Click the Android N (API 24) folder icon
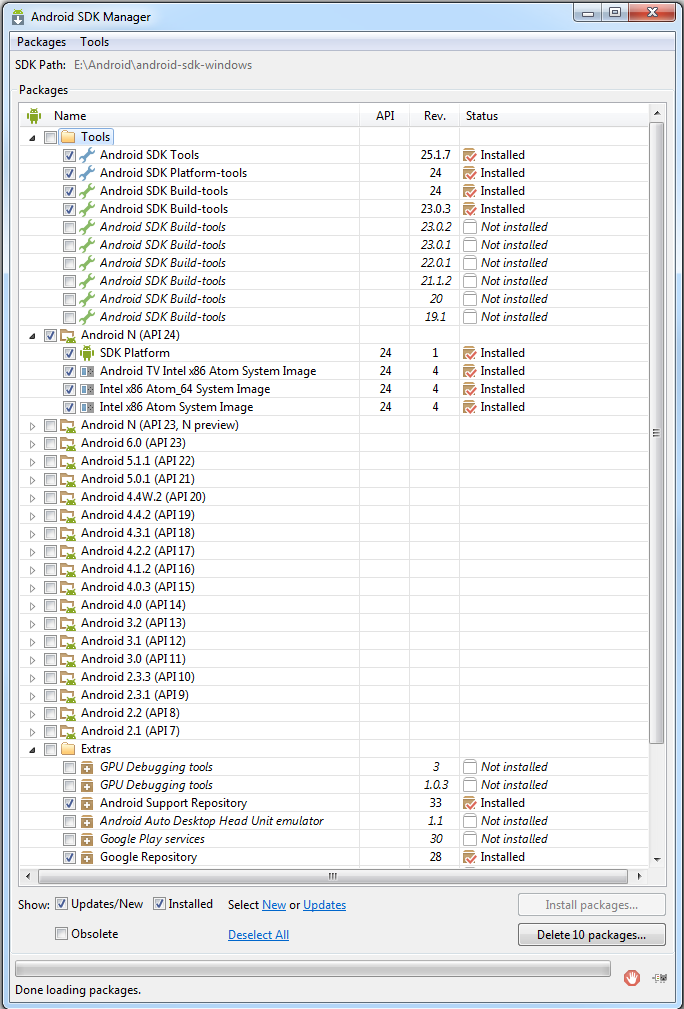The height and width of the screenshot is (1009, 684). (68, 335)
